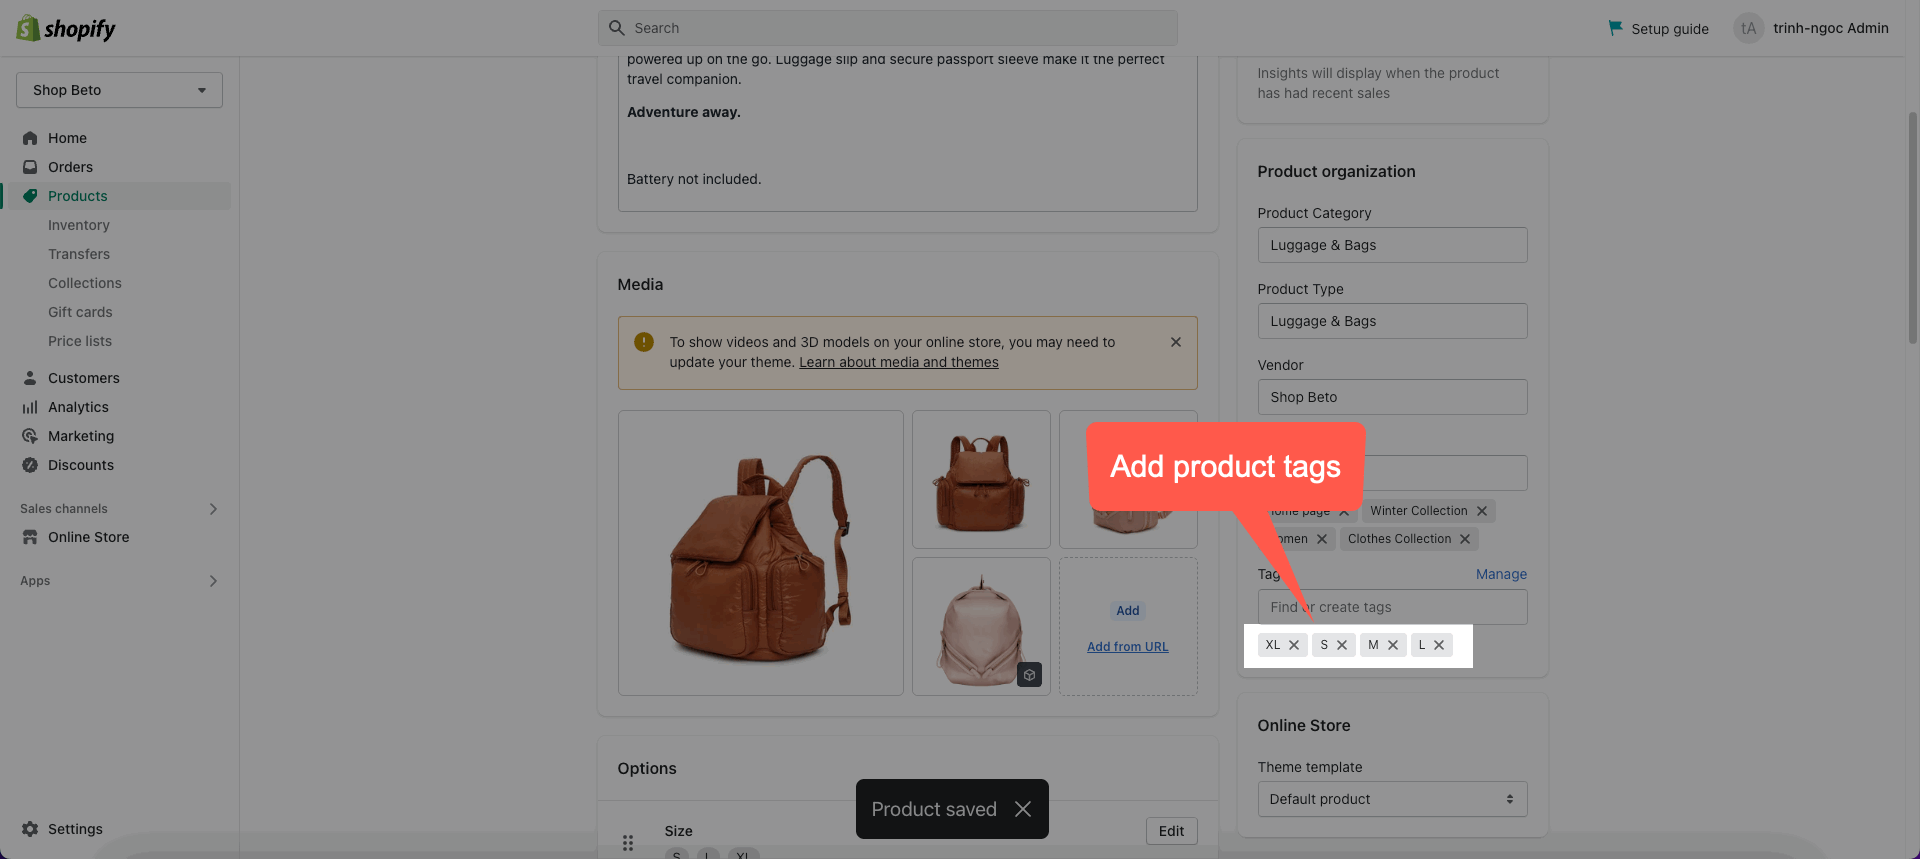Expand the Apps section
The height and width of the screenshot is (859, 1920).
tap(212, 581)
